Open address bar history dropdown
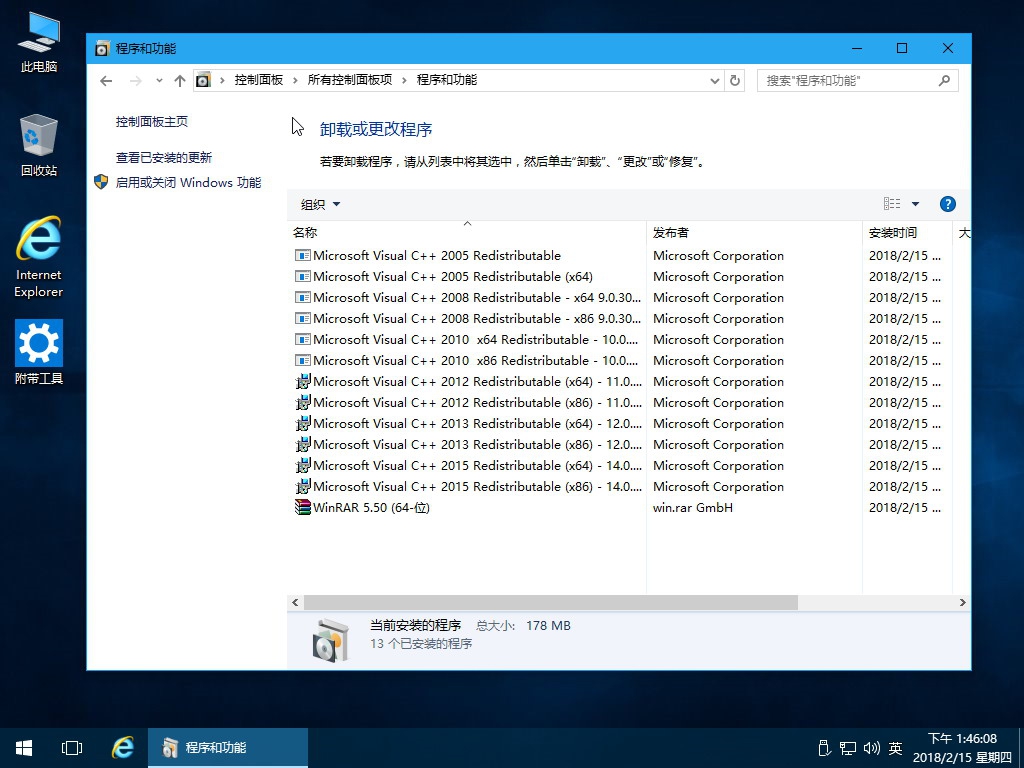Image resolution: width=1024 pixels, height=768 pixels. 714,80
